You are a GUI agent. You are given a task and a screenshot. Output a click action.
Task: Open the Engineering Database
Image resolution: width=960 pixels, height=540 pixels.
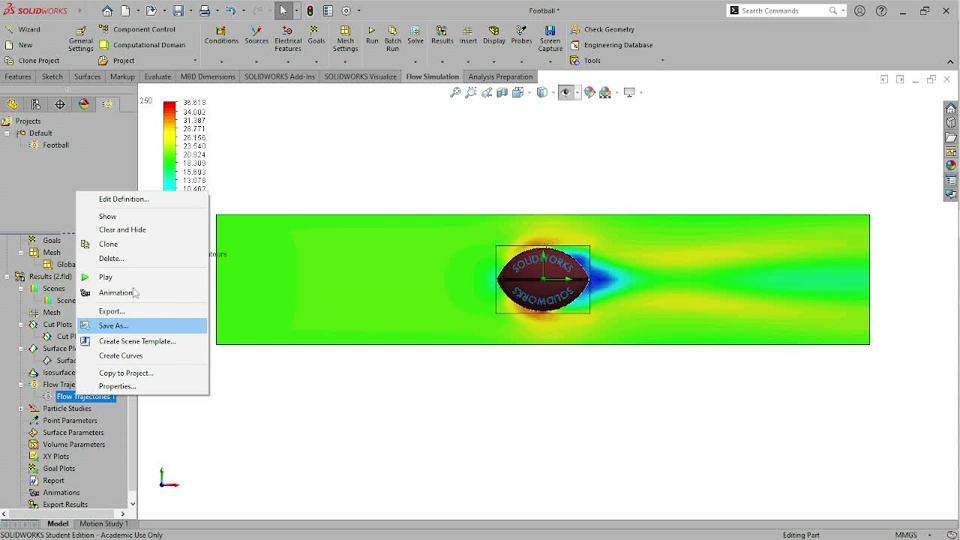tap(611, 45)
